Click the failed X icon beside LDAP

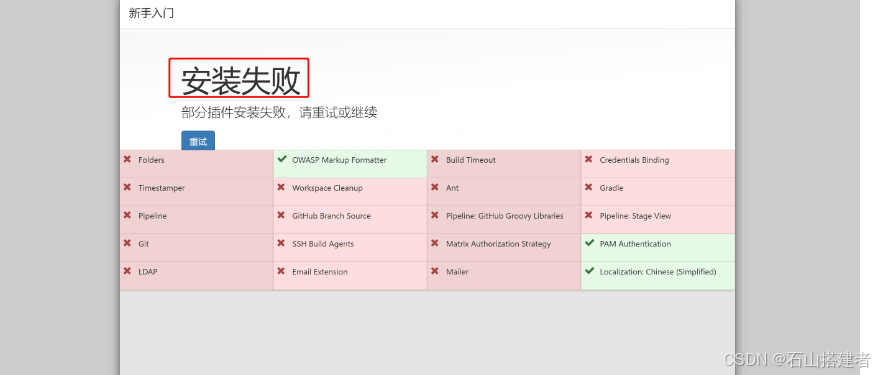tap(127, 271)
